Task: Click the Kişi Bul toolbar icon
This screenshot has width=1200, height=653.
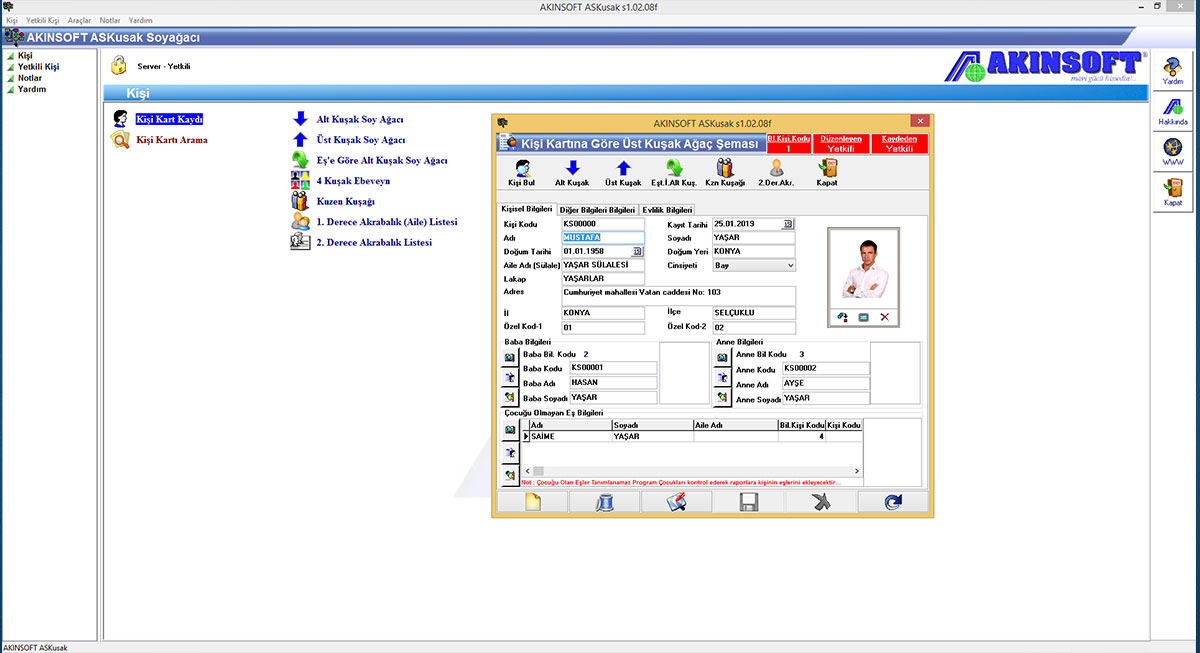Action: [521, 169]
